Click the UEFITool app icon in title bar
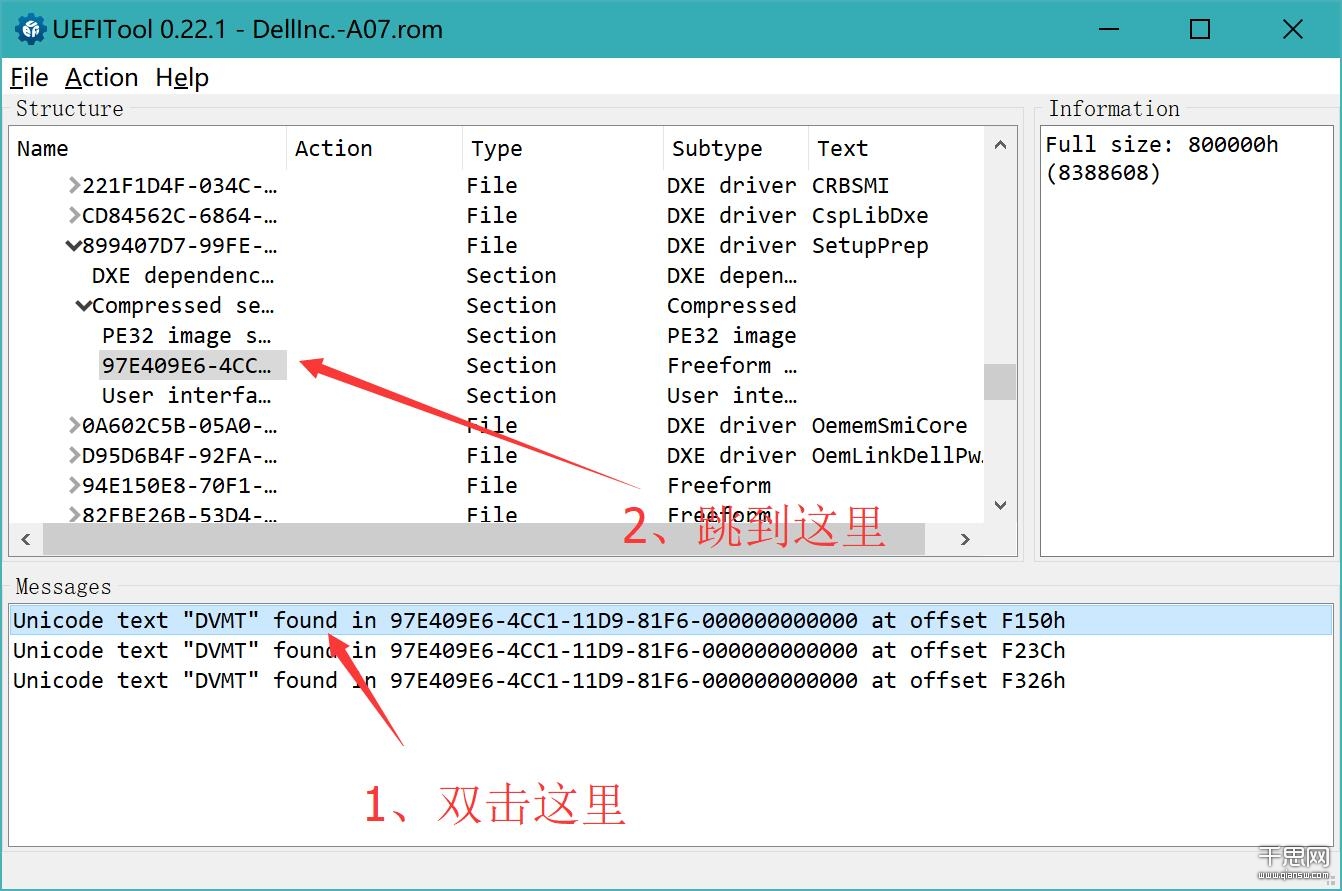 (x=31, y=29)
